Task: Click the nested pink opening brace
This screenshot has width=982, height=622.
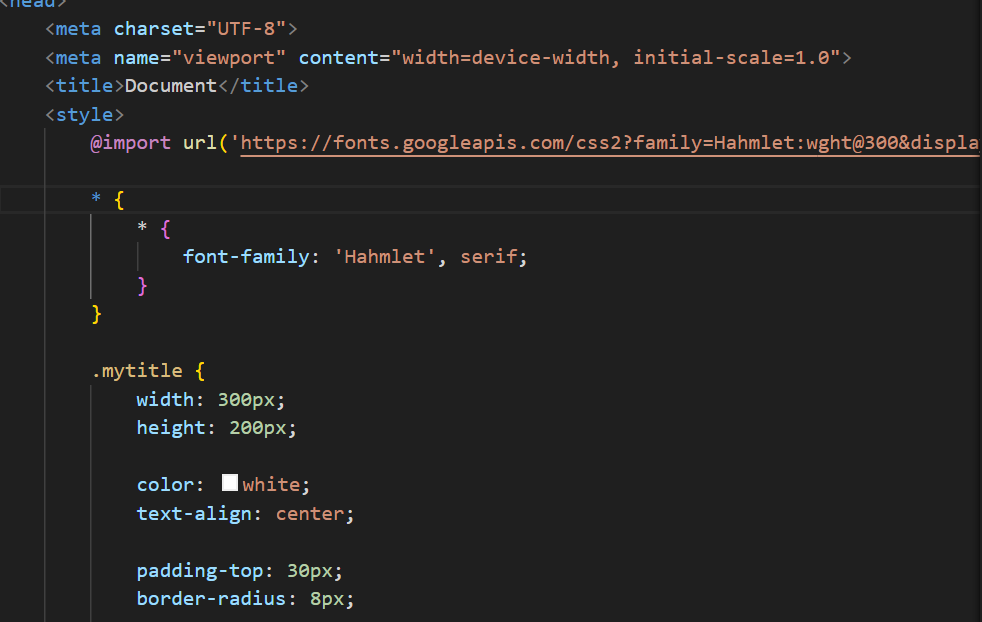Action: tap(165, 229)
